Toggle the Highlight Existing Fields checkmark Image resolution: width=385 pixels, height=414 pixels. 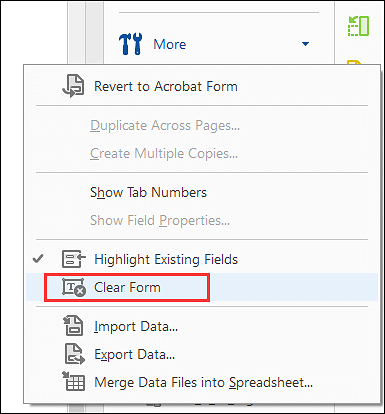(x=38, y=259)
